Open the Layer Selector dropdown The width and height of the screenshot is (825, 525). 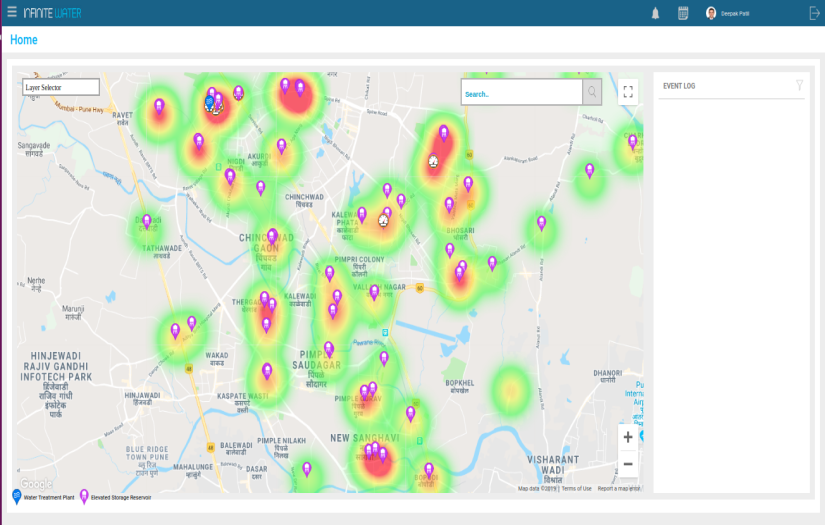click(61, 87)
